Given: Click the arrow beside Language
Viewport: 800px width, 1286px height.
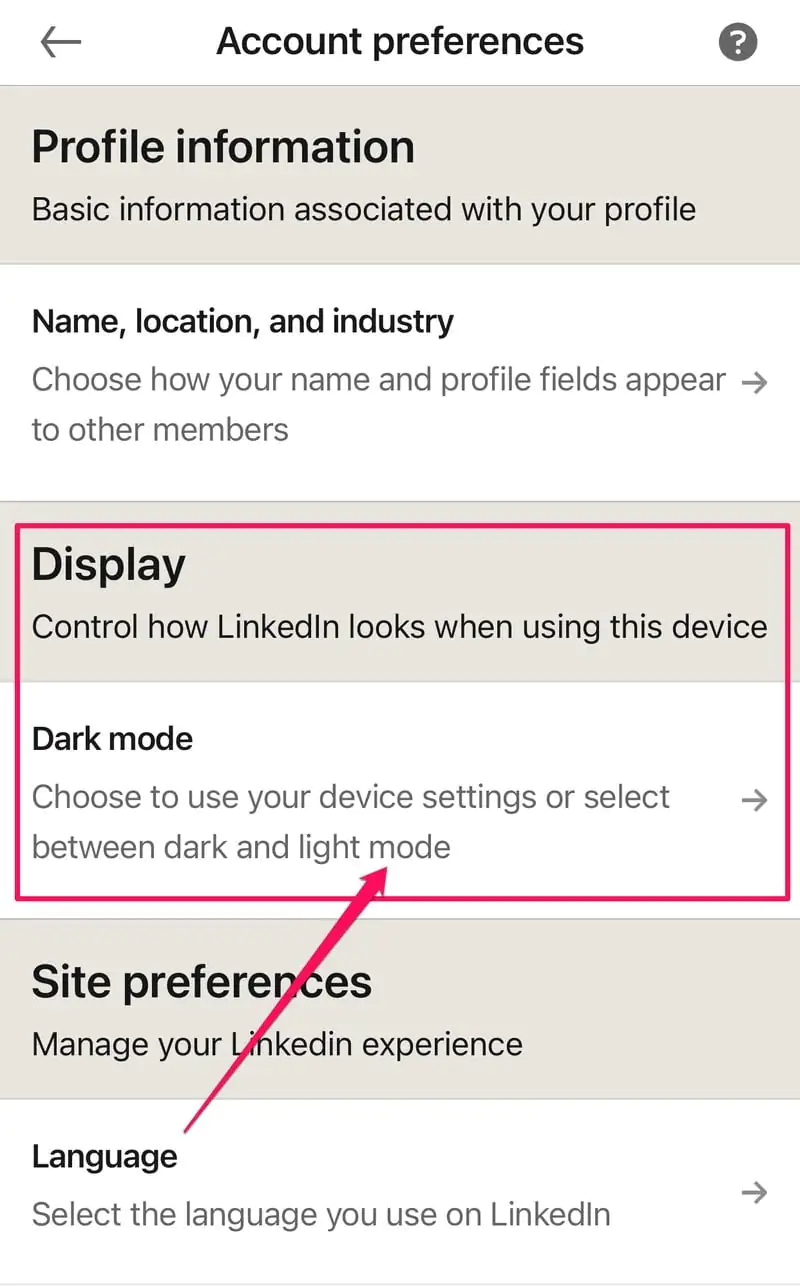Looking at the screenshot, I should coord(755,1192).
